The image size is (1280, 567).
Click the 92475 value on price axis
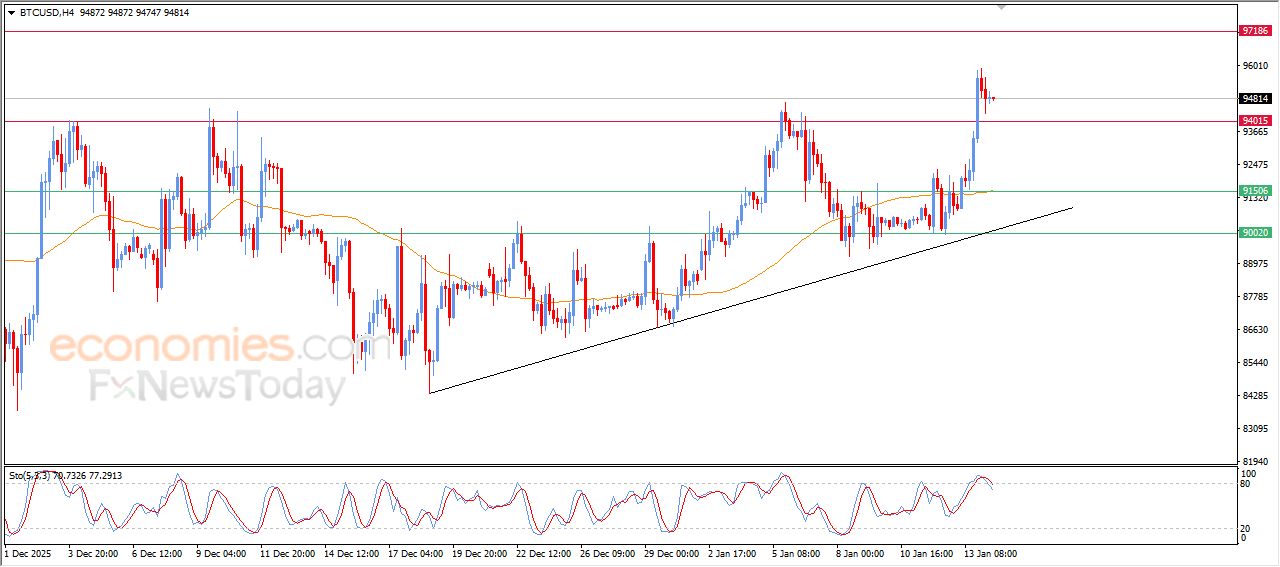coord(1255,165)
